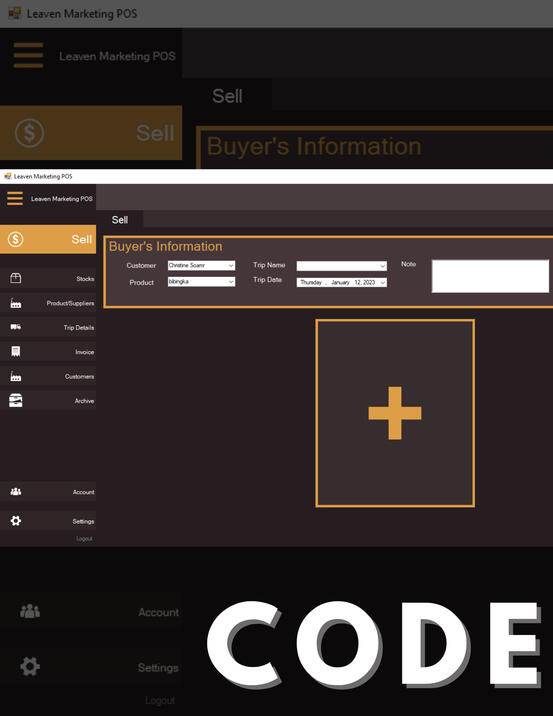
Task: Open the Customers icon in sidebar
Action: pyautogui.click(x=16, y=376)
